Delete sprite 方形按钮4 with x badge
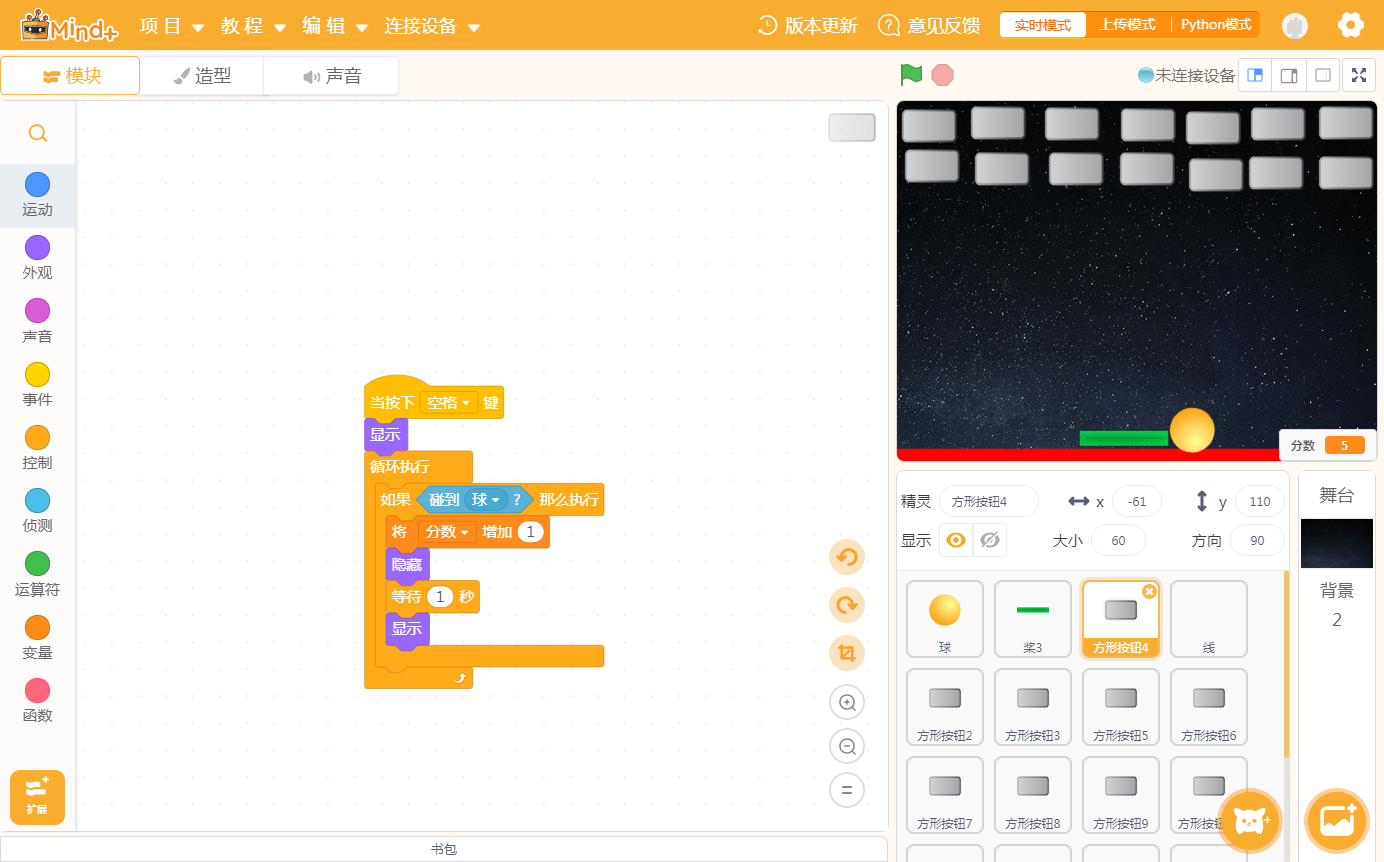 (x=1149, y=591)
